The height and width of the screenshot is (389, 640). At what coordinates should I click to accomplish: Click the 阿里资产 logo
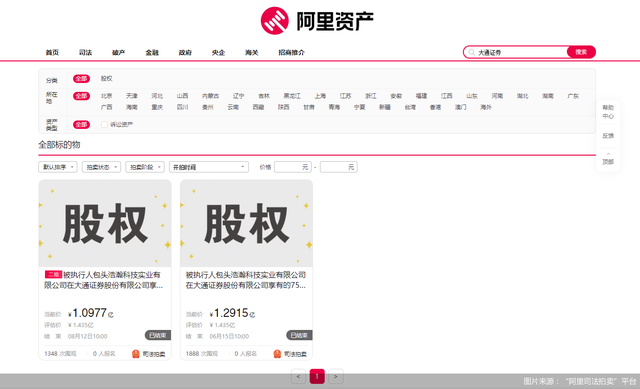point(317,20)
